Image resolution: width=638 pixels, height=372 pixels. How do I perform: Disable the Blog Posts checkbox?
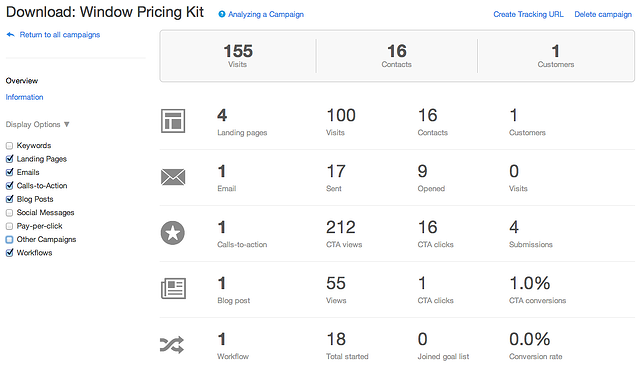click(x=9, y=199)
